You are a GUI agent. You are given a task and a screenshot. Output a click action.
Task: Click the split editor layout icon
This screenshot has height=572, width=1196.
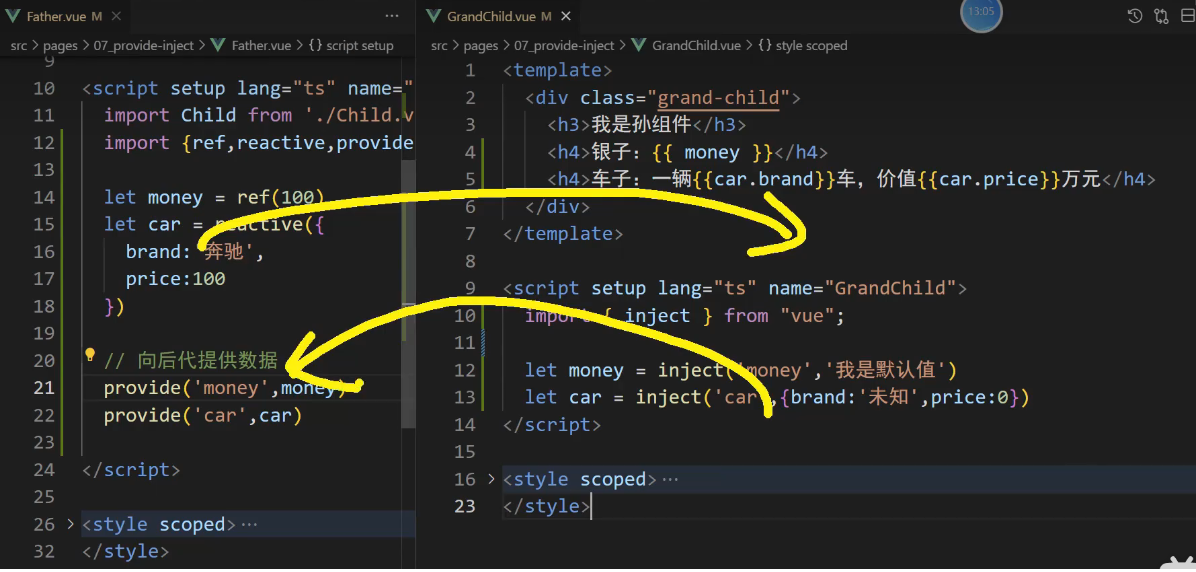pyautogui.click(x=1188, y=16)
